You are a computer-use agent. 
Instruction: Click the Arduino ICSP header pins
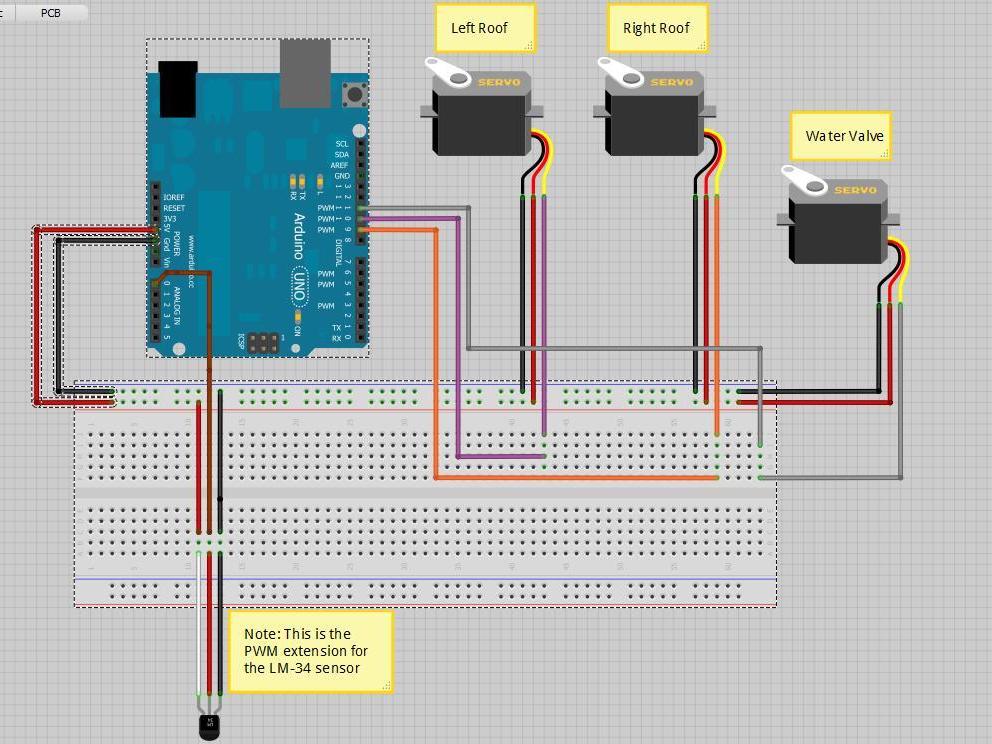pos(263,344)
